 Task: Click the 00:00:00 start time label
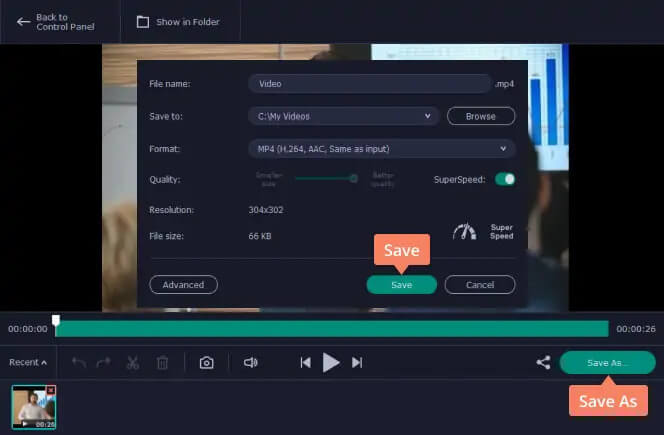[x=28, y=329]
